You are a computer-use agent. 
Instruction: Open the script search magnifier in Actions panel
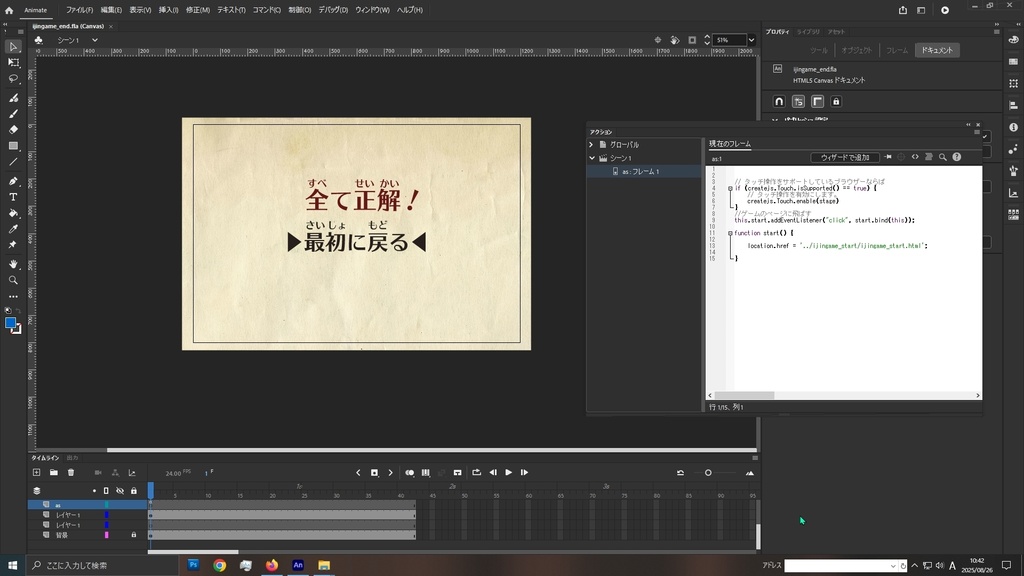tap(942, 157)
